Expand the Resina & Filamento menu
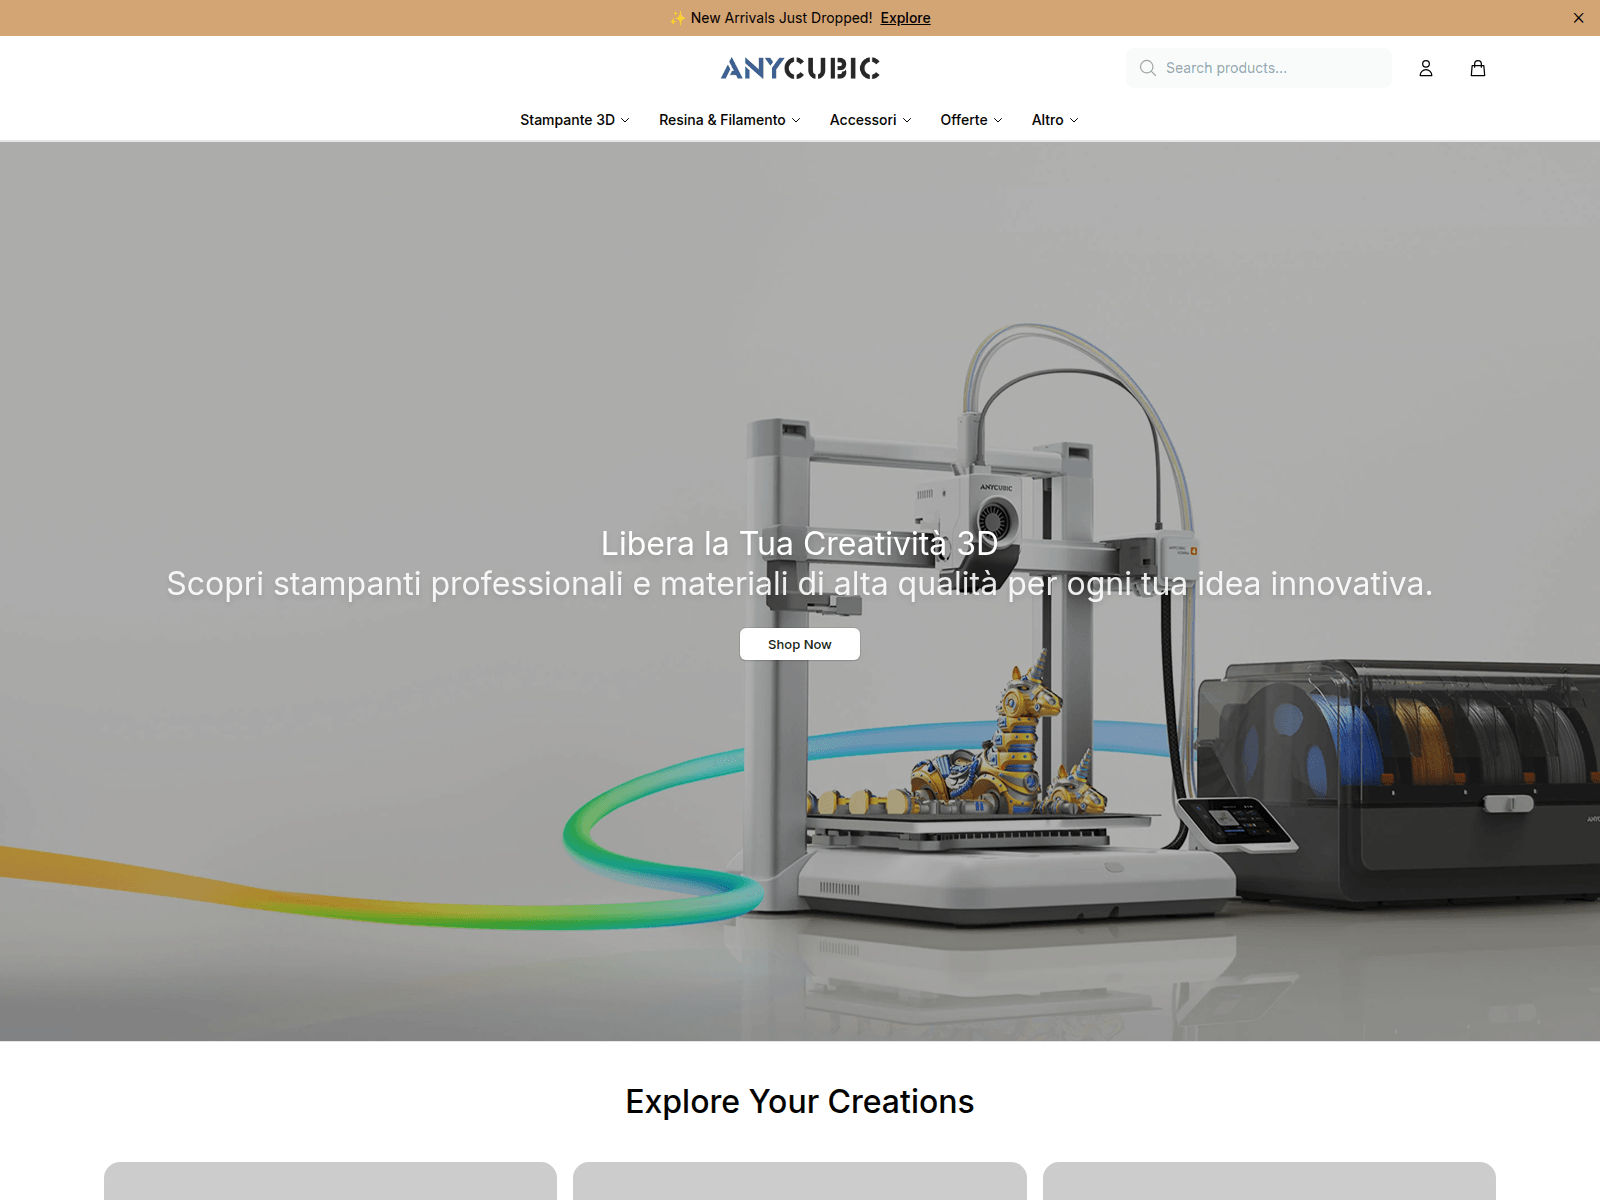1600x1200 pixels. [730, 120]
